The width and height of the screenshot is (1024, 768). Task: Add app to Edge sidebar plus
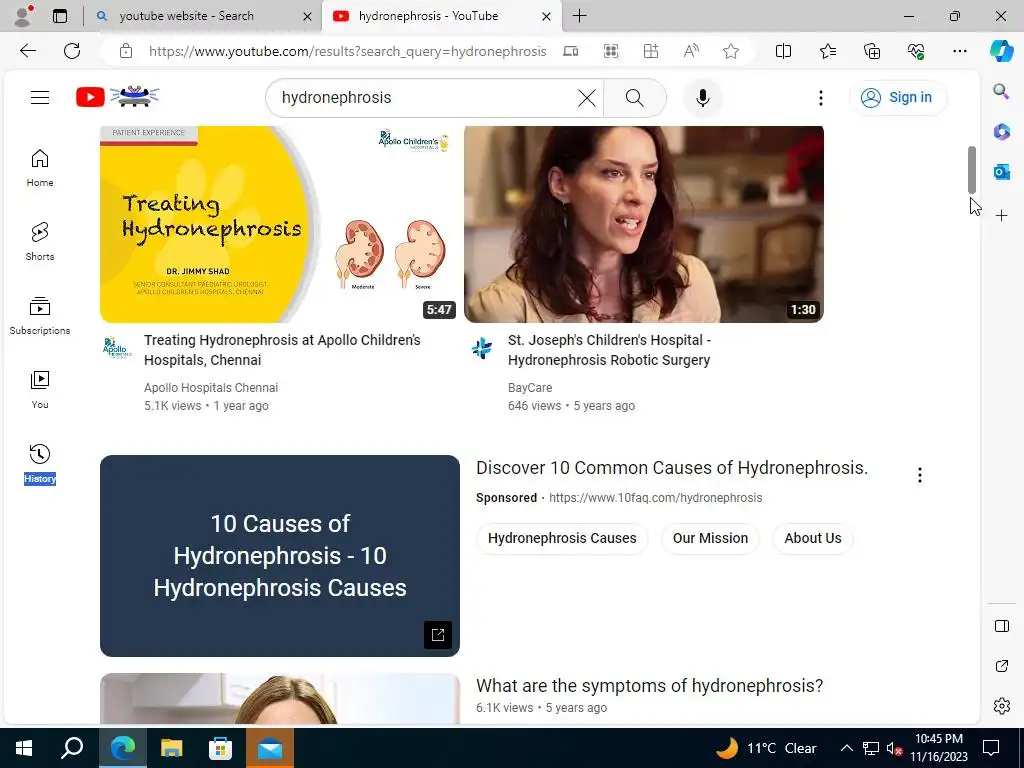1001,216
